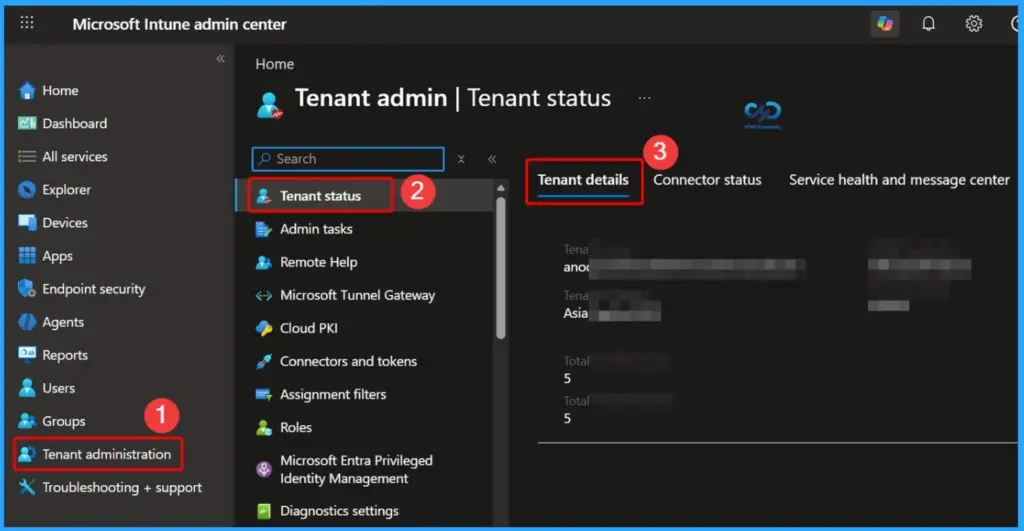The height and width of the screenshot is (531, 1024).
Task: Click inside the tenant menu Search field
Action: pos(348,159)
